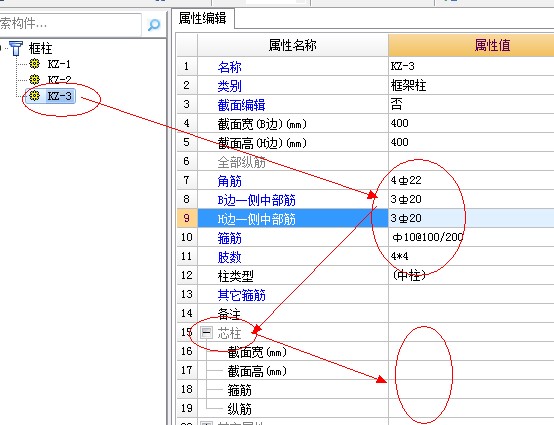Click the 肢数 property name

[x=230, y=257]
